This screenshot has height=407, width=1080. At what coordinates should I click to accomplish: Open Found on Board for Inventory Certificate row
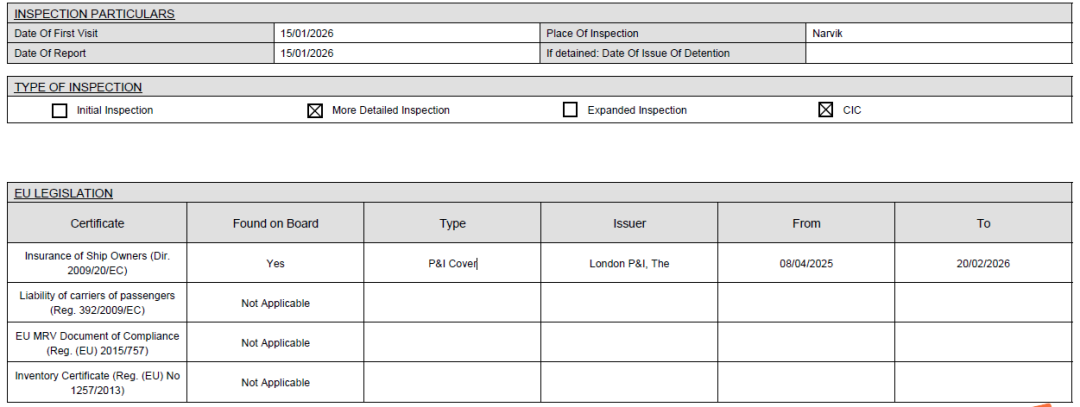[275, 383]
